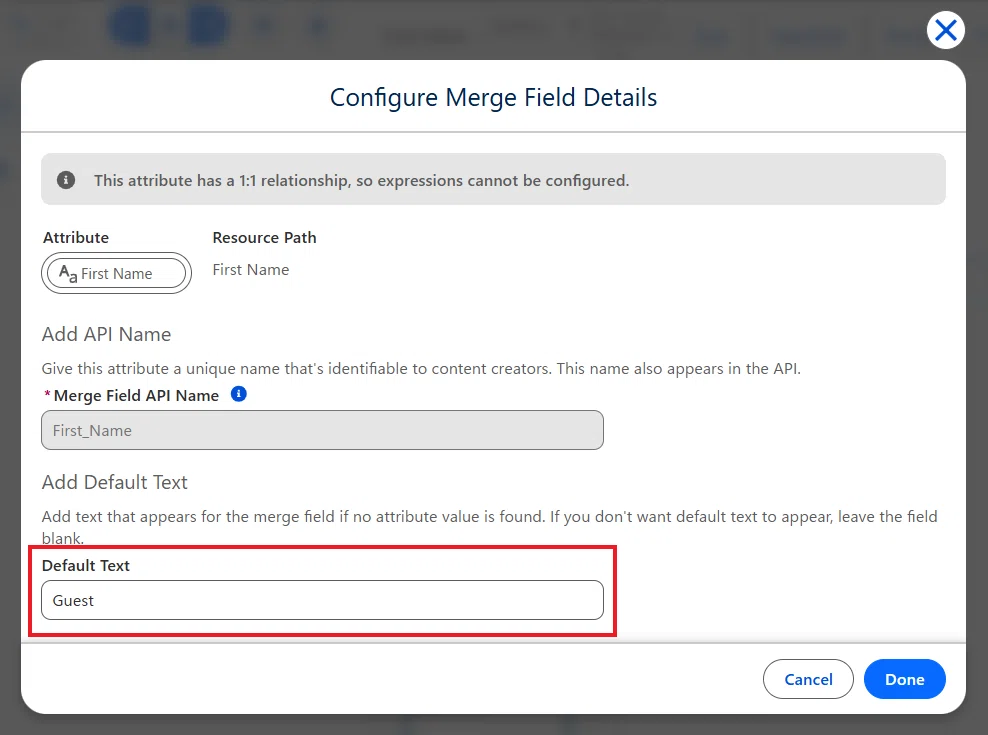988x735 pixels.
Task: Click the First Name resource path value
Action: click(251, 270)
